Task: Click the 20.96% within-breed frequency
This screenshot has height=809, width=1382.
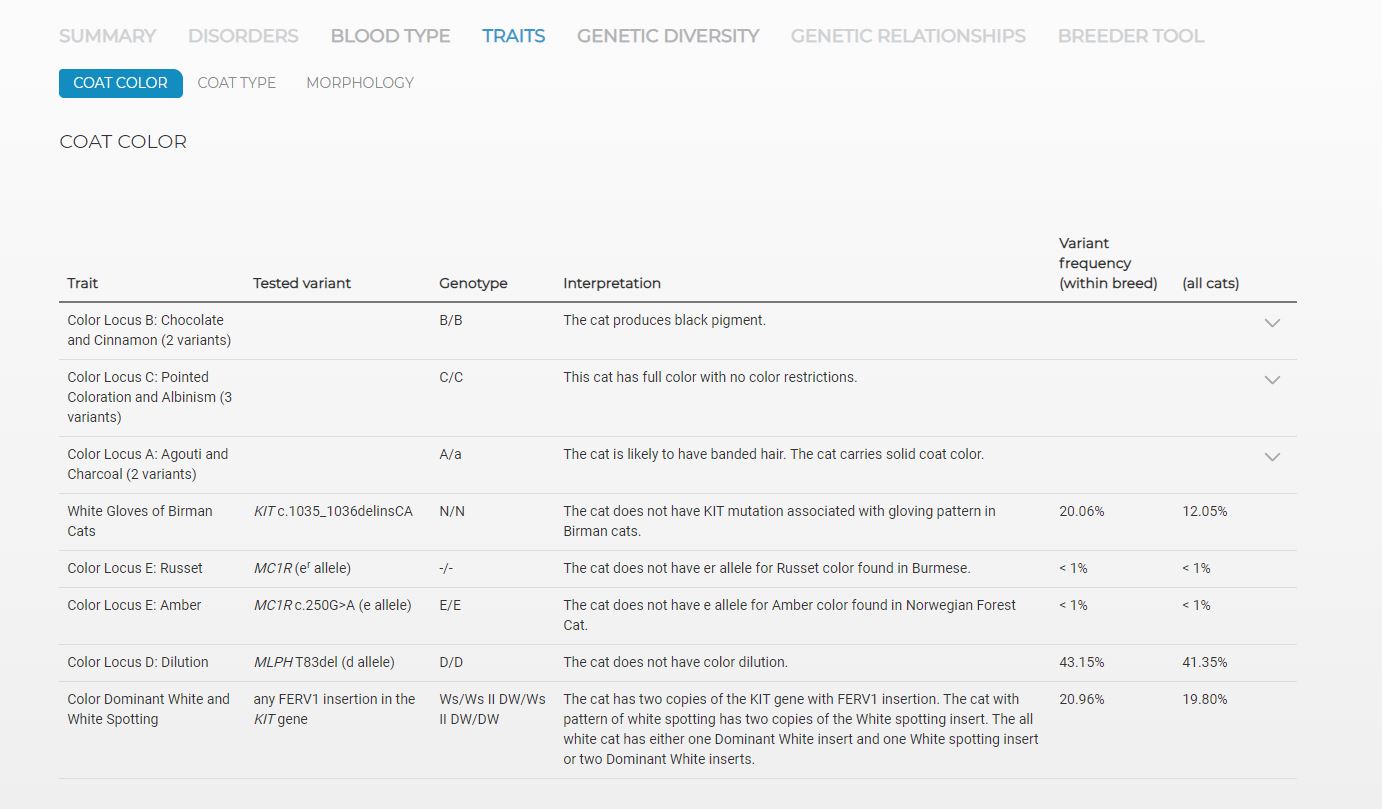Action: coord(1082,699)
